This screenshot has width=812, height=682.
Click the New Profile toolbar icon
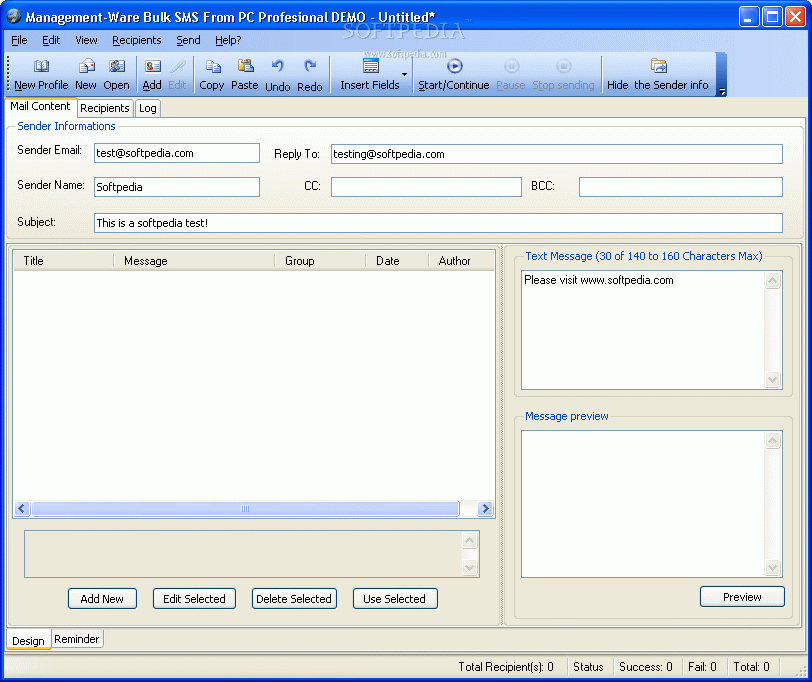41,66
